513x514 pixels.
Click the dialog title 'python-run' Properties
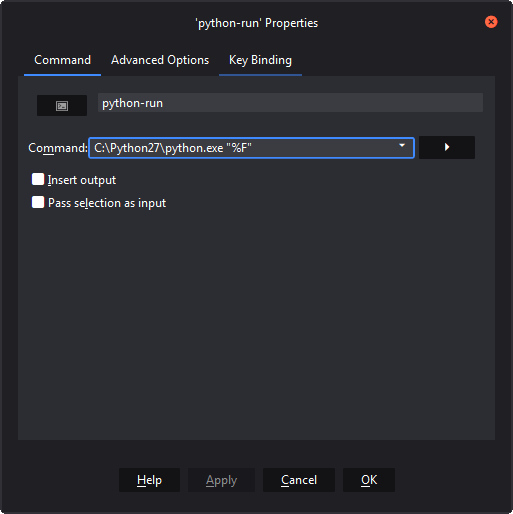click(x=256, y=23)
